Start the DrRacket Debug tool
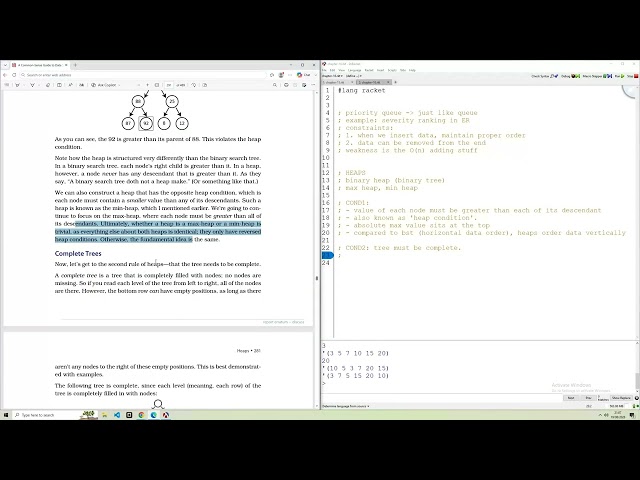Viewport: 640px width, 480px height. 570,76
